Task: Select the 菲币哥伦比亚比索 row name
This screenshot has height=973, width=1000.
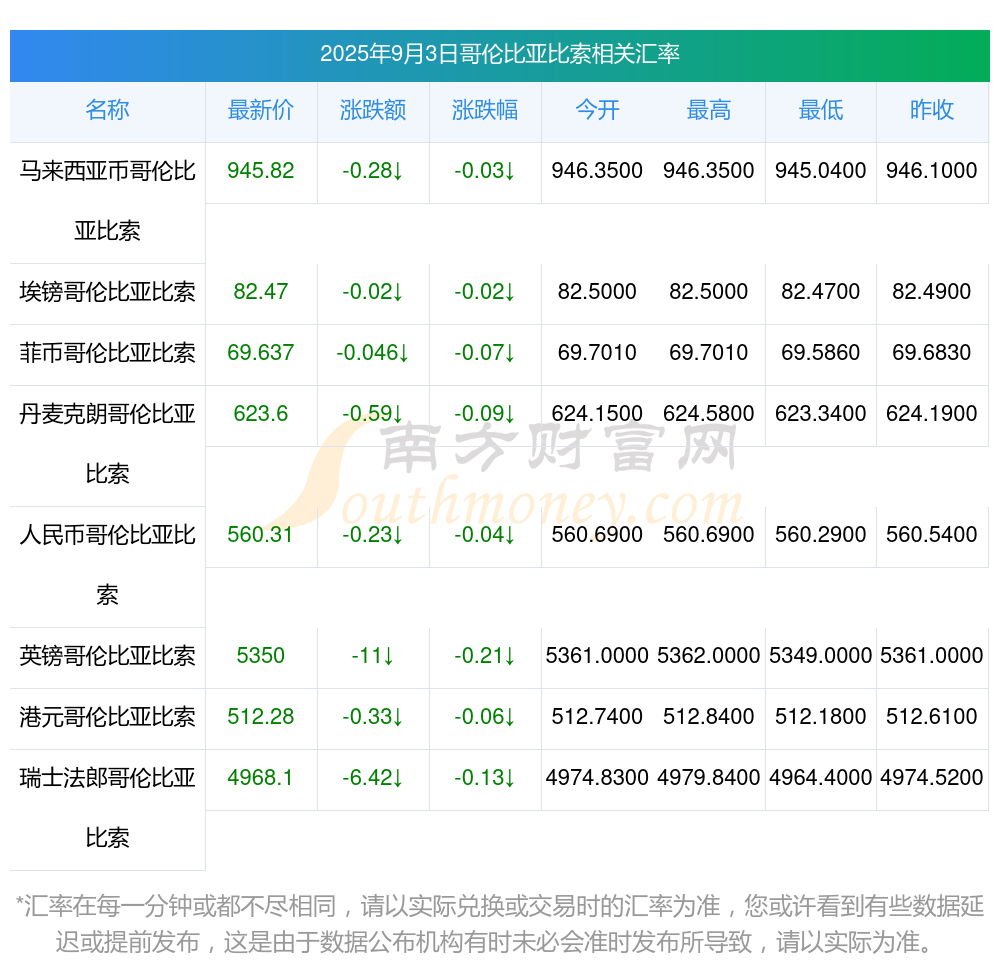Action: (107, 353)
